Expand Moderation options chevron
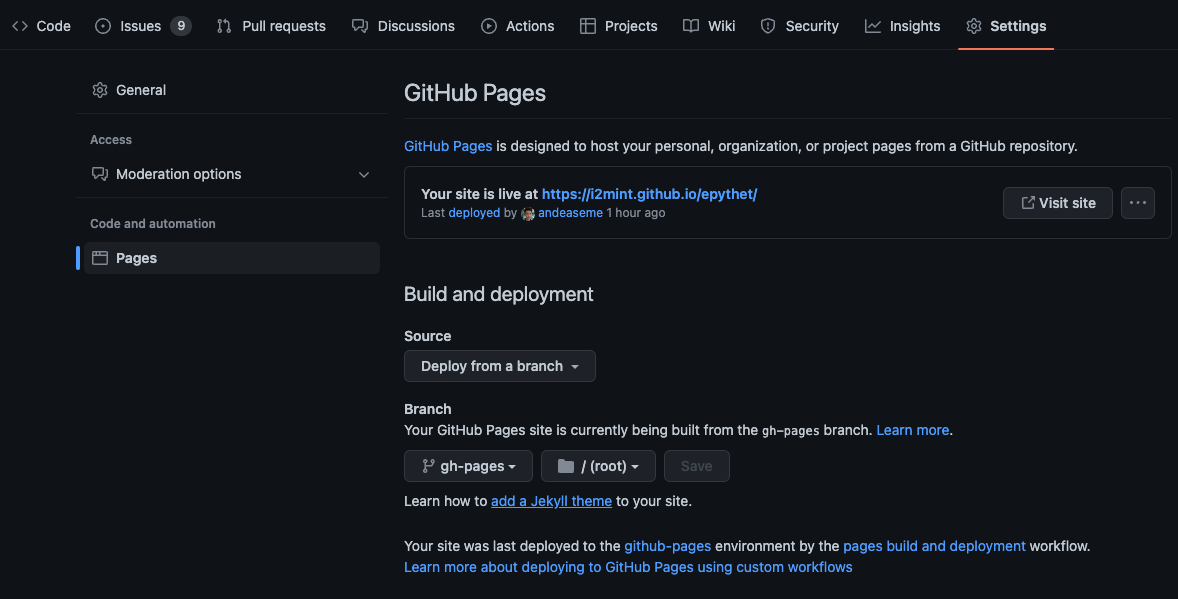 coord(364,174)
